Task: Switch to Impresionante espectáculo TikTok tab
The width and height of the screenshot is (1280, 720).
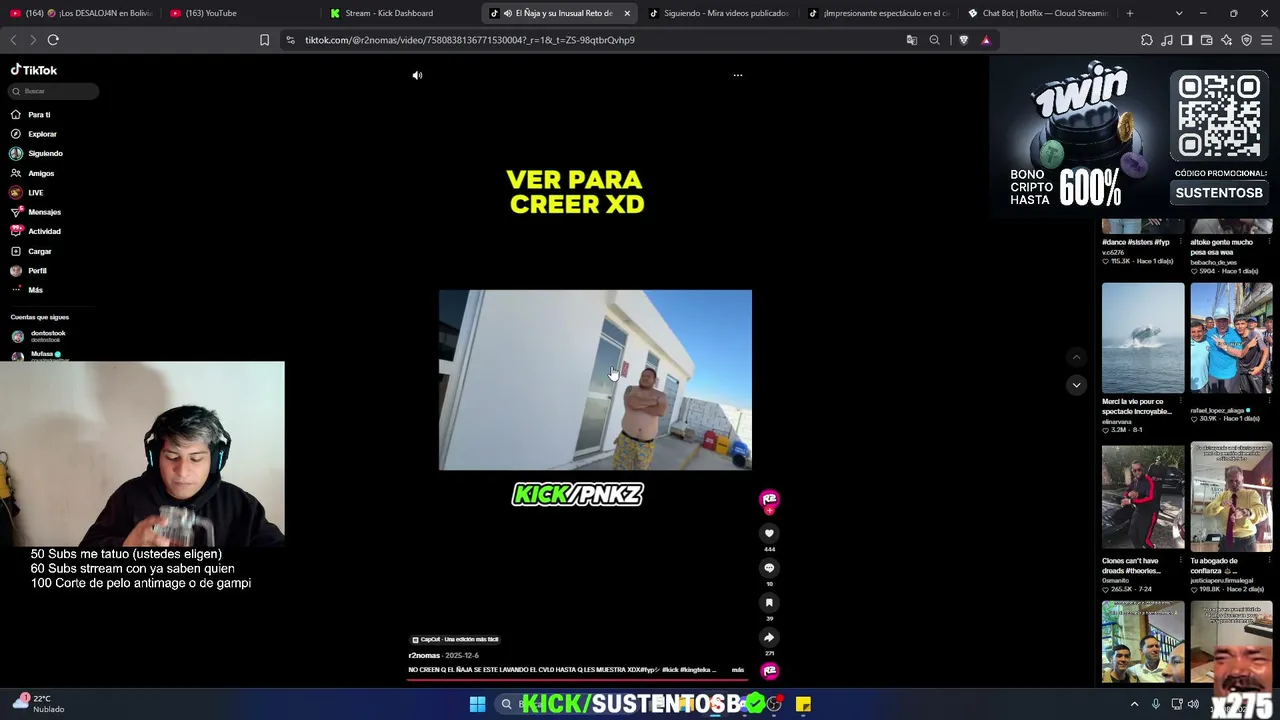Action: [879, 13]
